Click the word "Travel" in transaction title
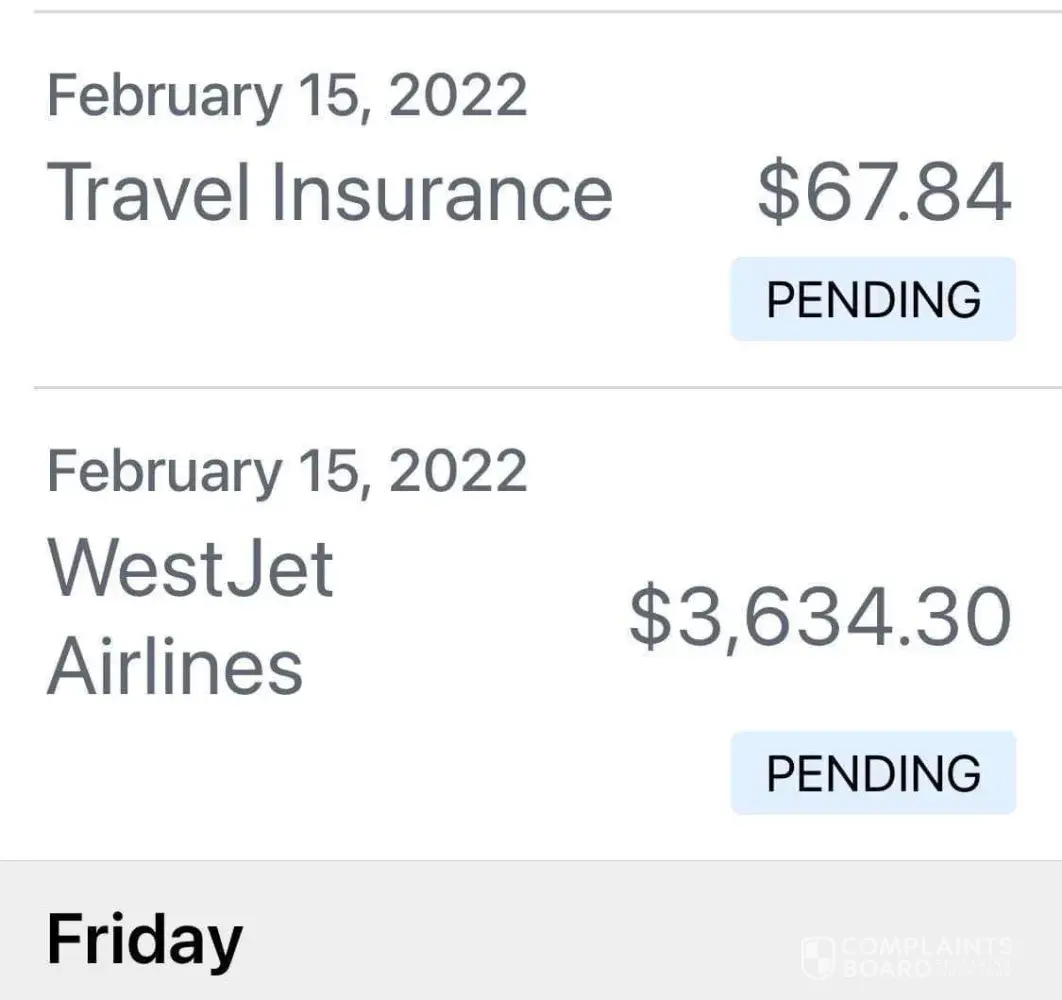This screenshot has height=1000, width=1062. click(148, 192)
